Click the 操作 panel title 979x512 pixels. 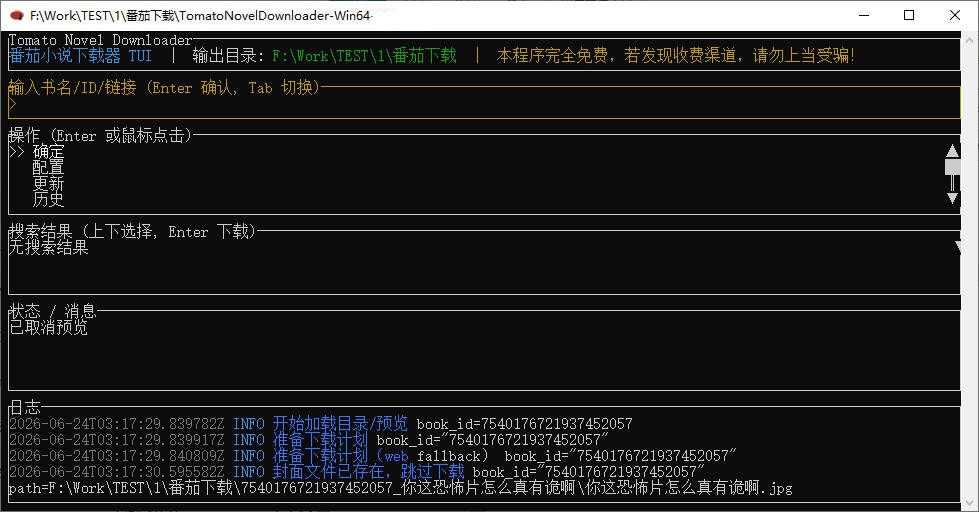coord(101,135)
